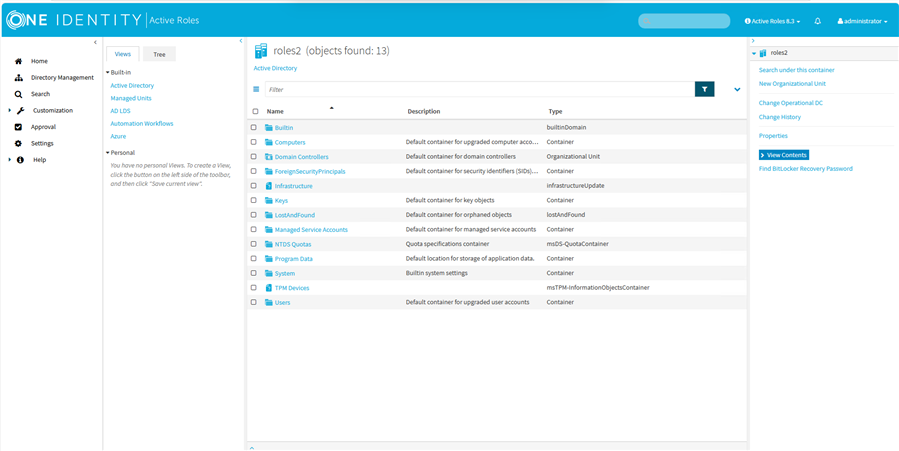Check the Keys row checkbox
899x451 pixels.
(x=253, y=200)
